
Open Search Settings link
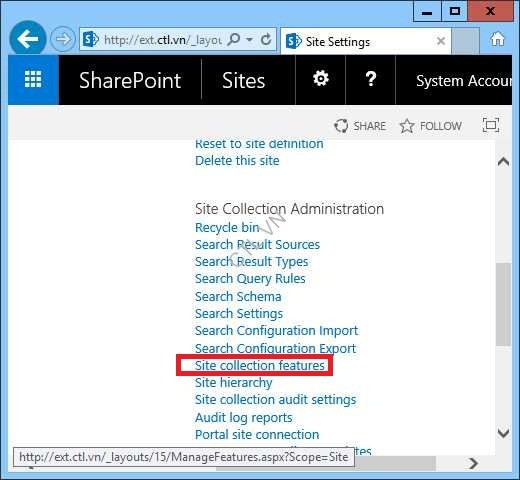pos(239,314)
